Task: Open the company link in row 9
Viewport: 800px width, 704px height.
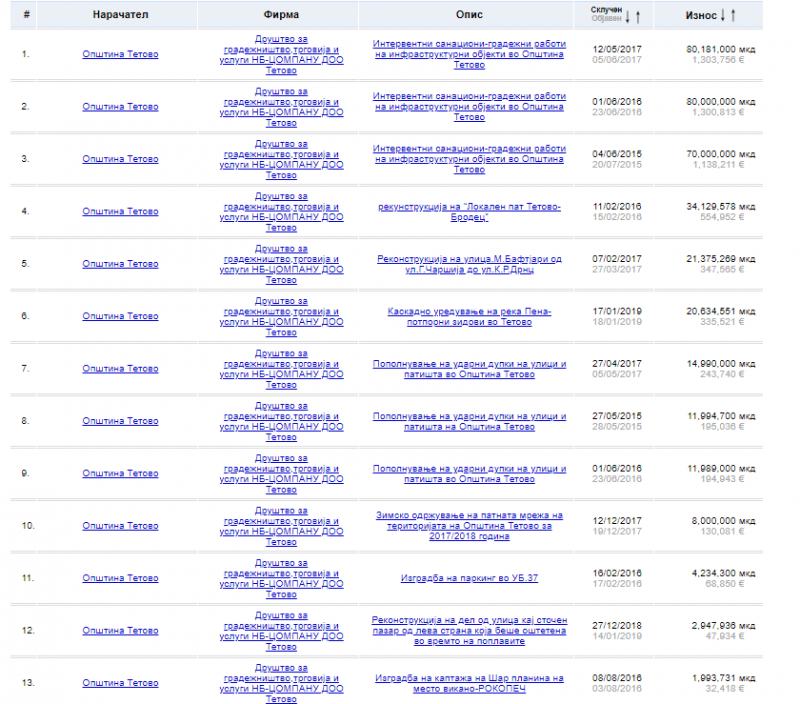Action: (x=281, y=473)
